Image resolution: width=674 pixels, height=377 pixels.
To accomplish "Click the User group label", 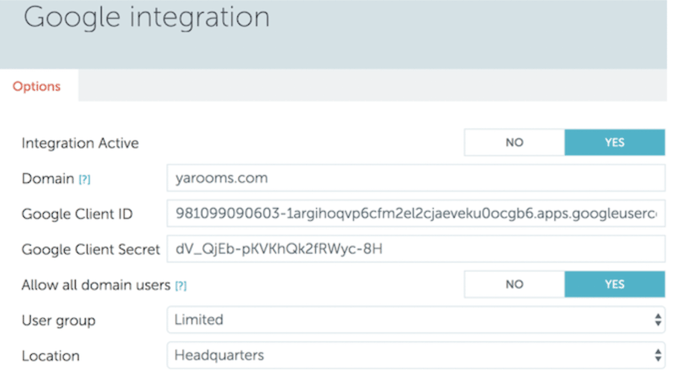I will [x=58, y=321].
